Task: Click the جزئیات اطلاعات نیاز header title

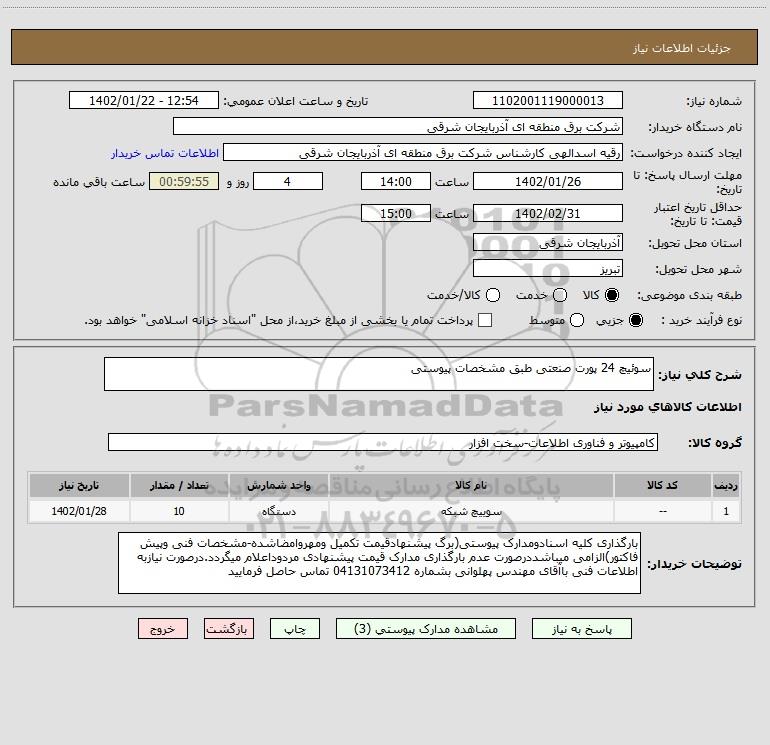Action: 682,48
